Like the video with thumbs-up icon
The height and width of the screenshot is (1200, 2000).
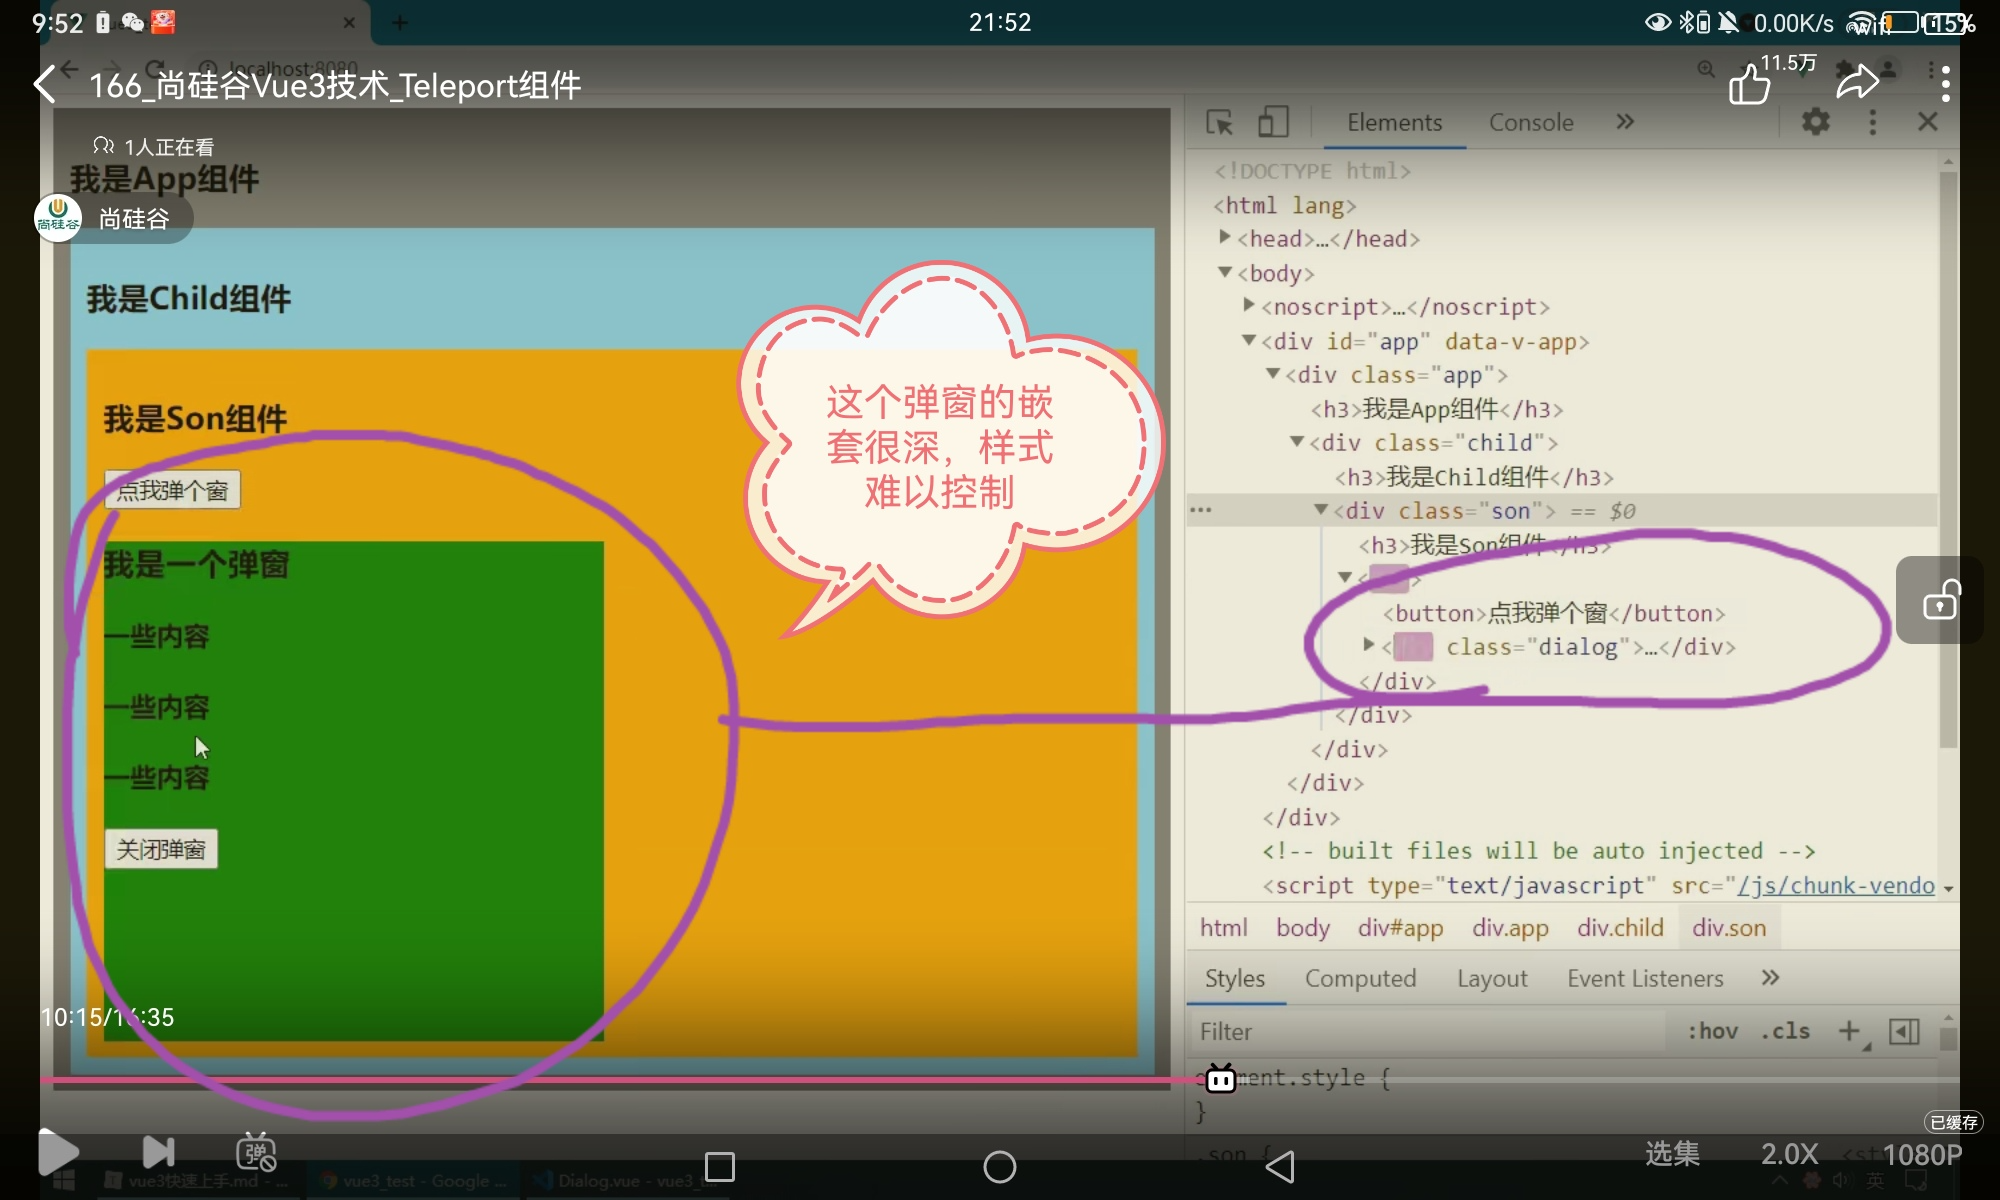1749,84
